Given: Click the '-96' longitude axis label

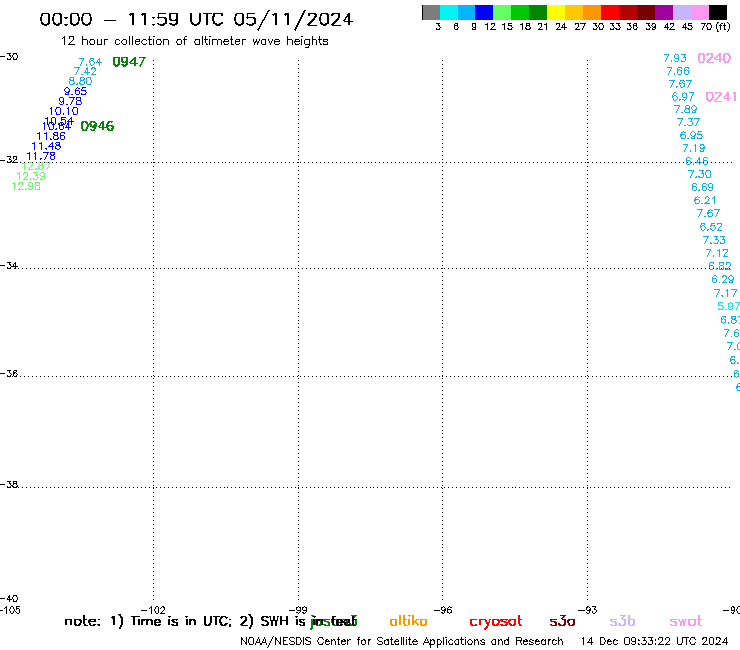Looking at the screenshot, I should (x=443, y=610).
